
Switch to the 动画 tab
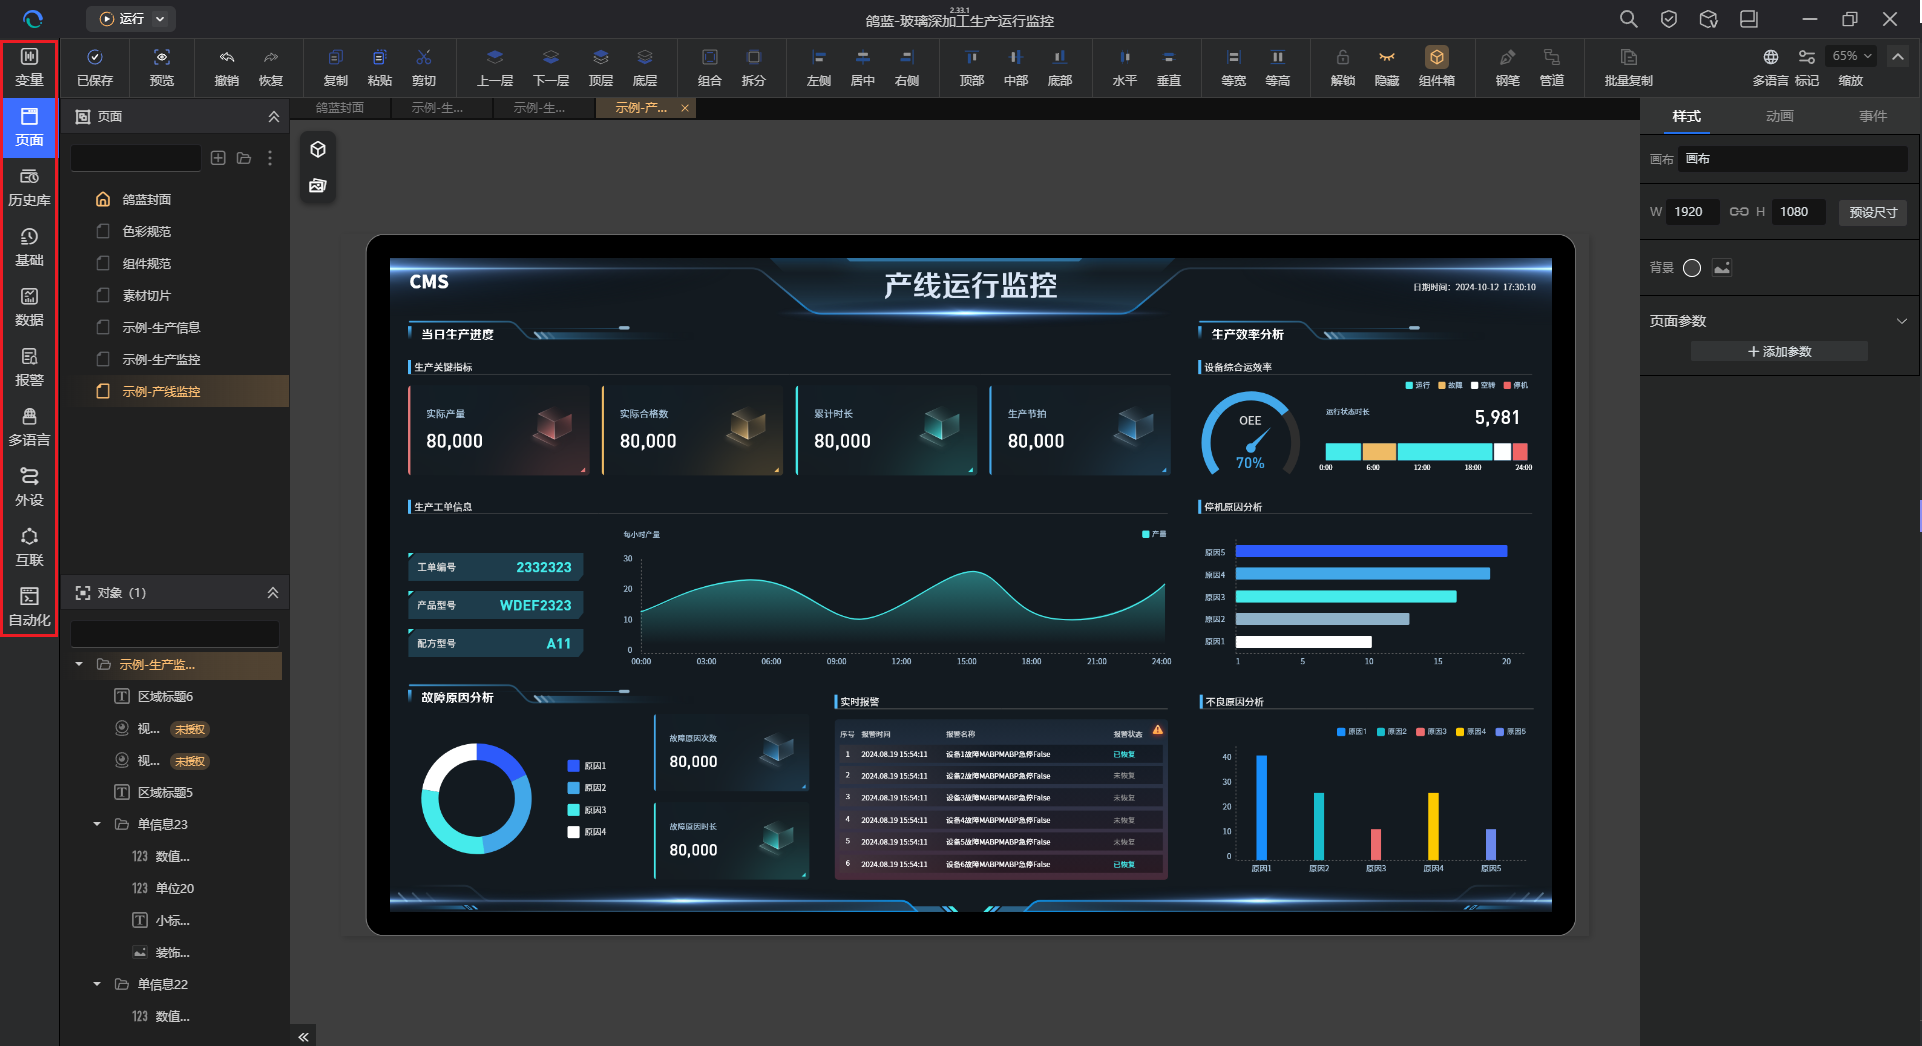click(1779, 117)
